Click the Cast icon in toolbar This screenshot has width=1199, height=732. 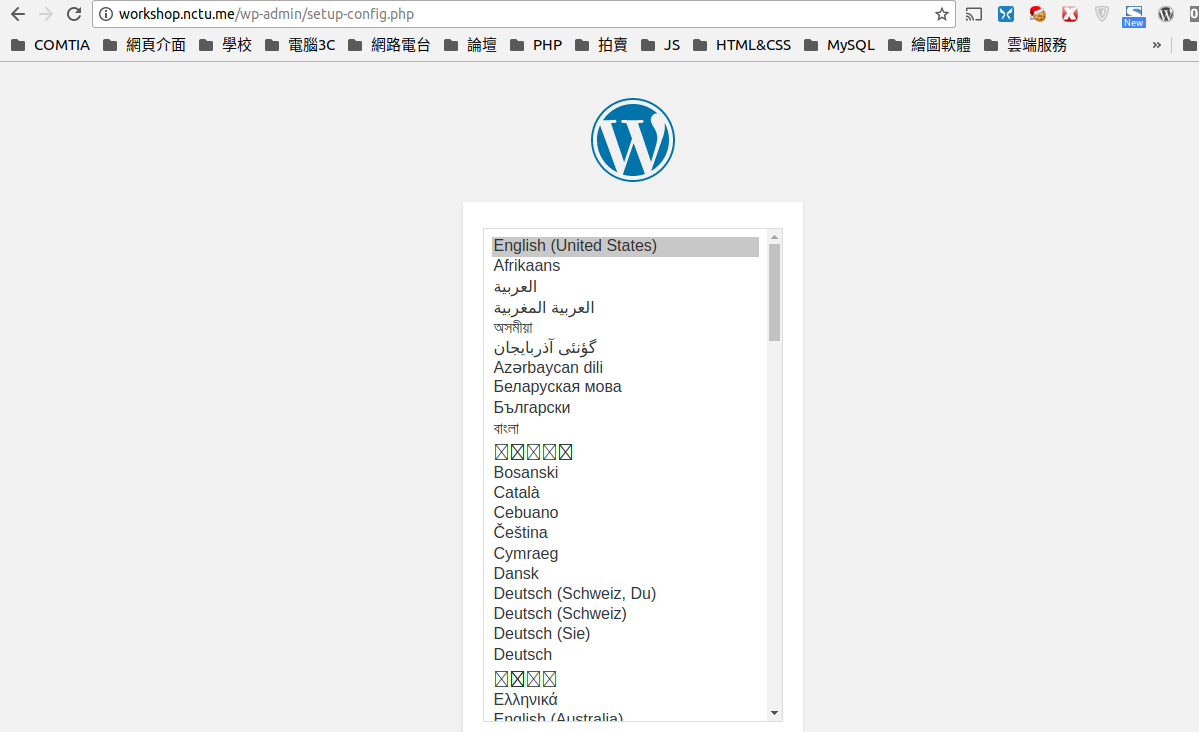point(973,14)
